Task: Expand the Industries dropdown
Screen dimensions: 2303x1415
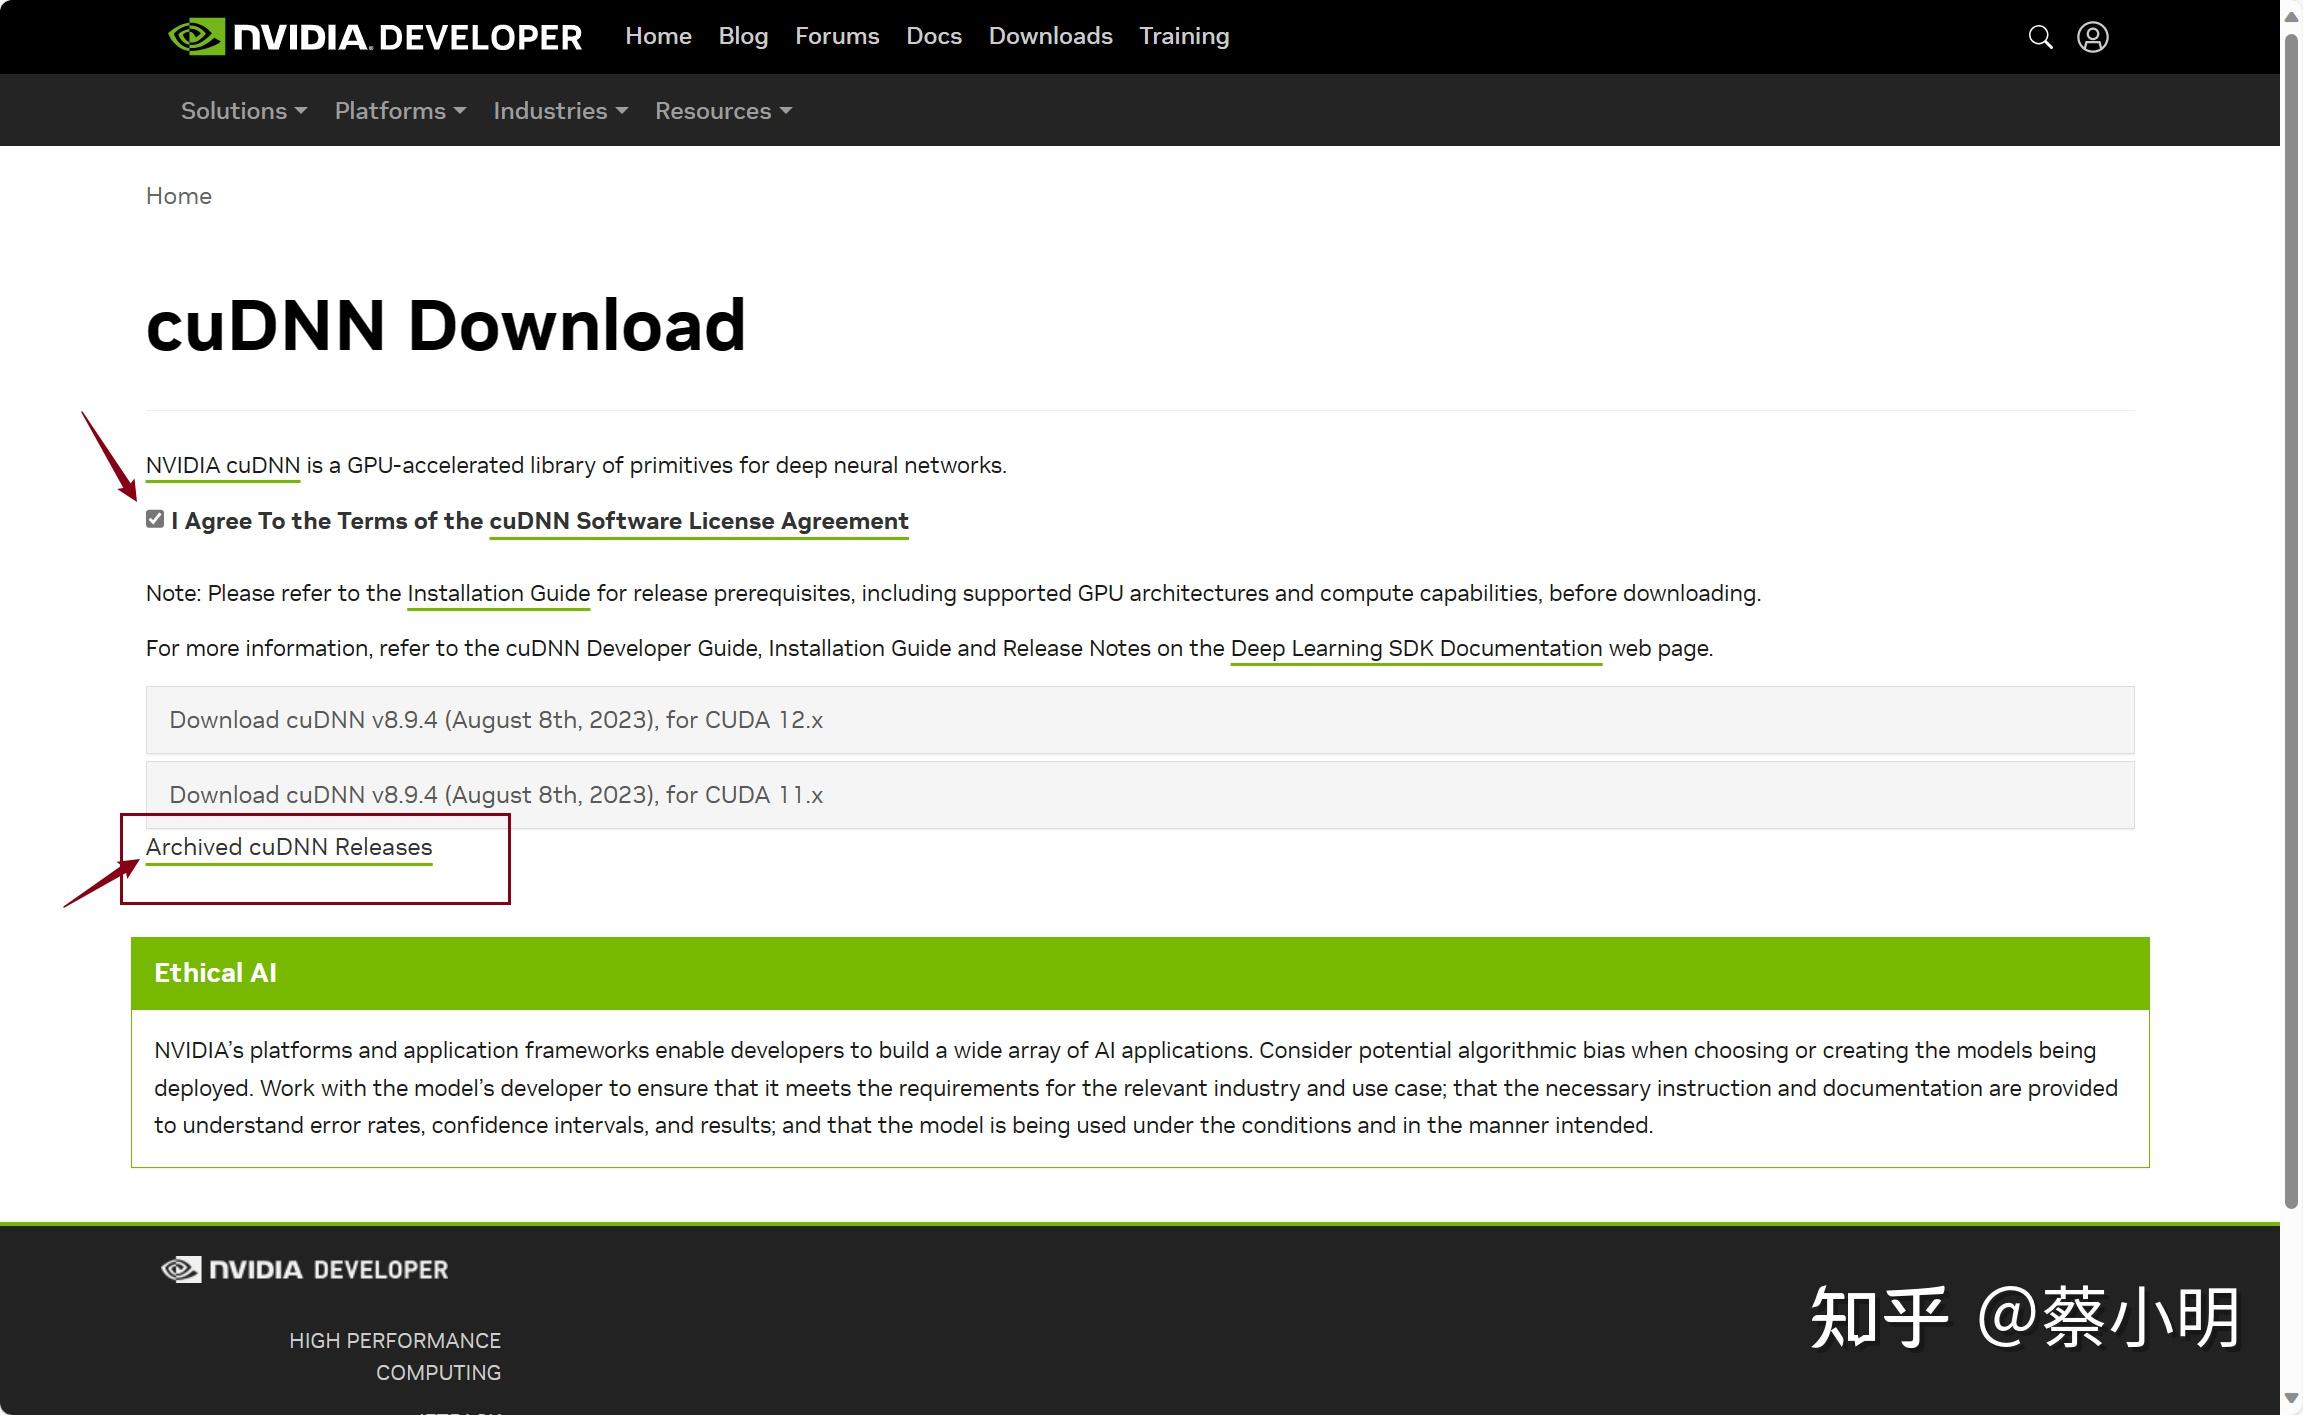Action: [x=560, y=111]
